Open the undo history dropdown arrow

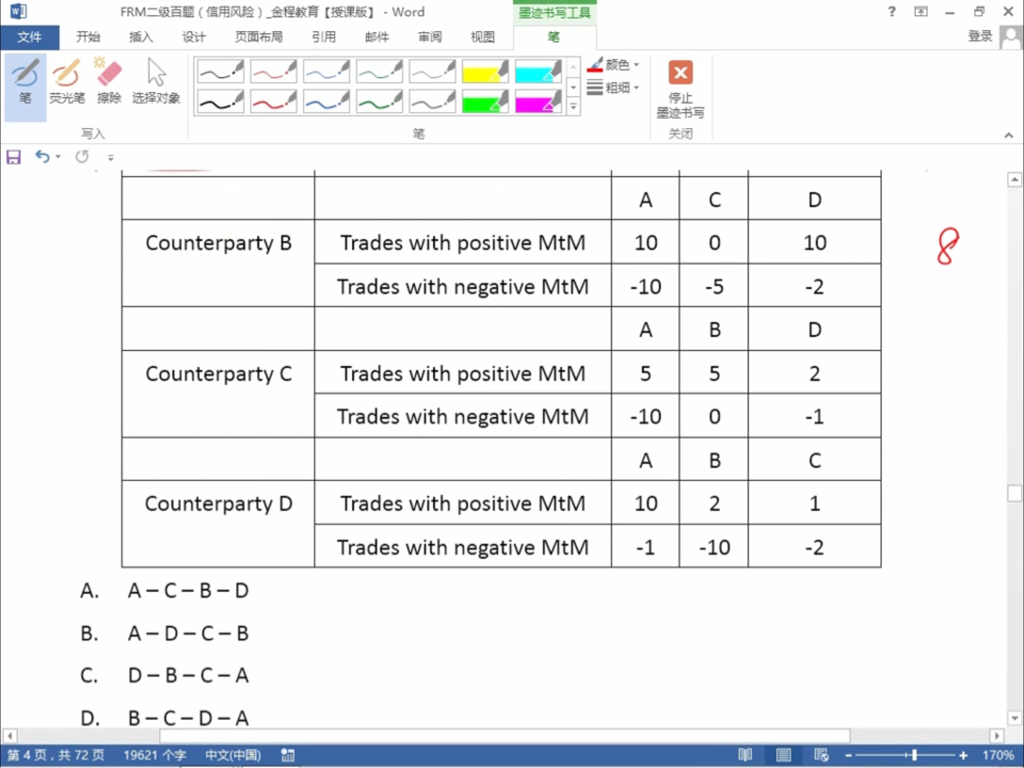(x=59, y=157)
